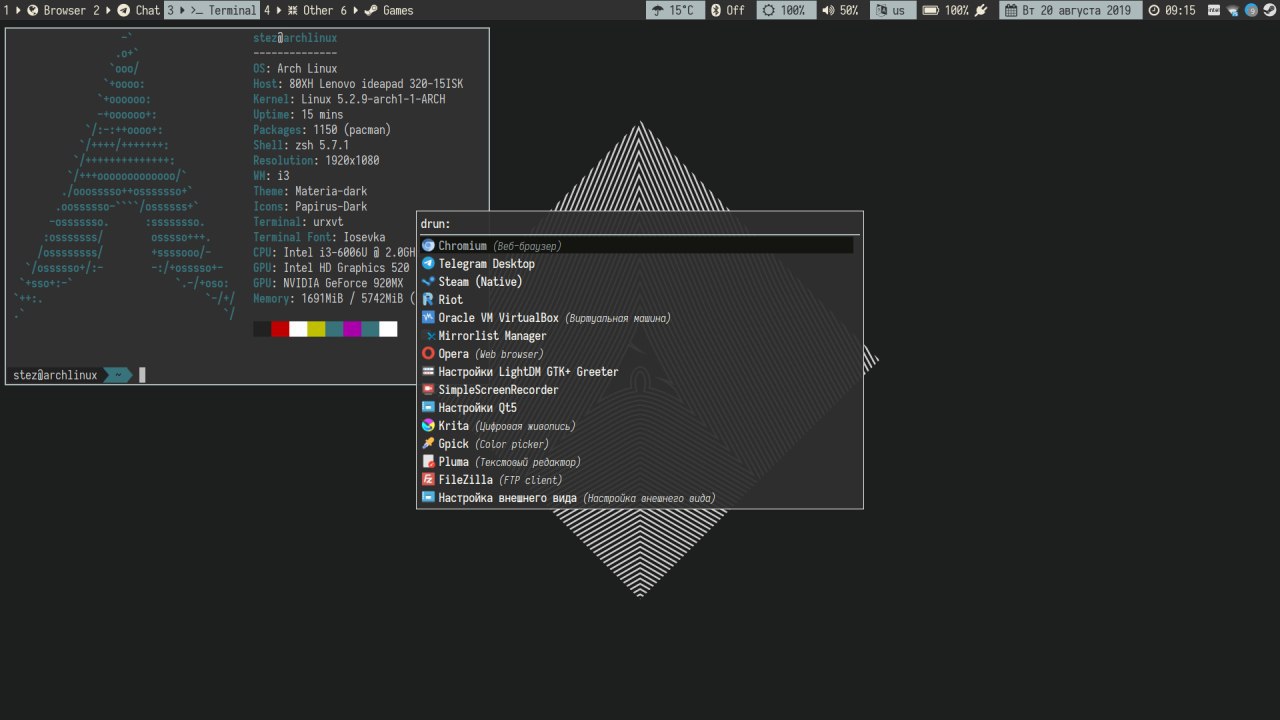Click the weather module showing 15°C

point(673,10)
